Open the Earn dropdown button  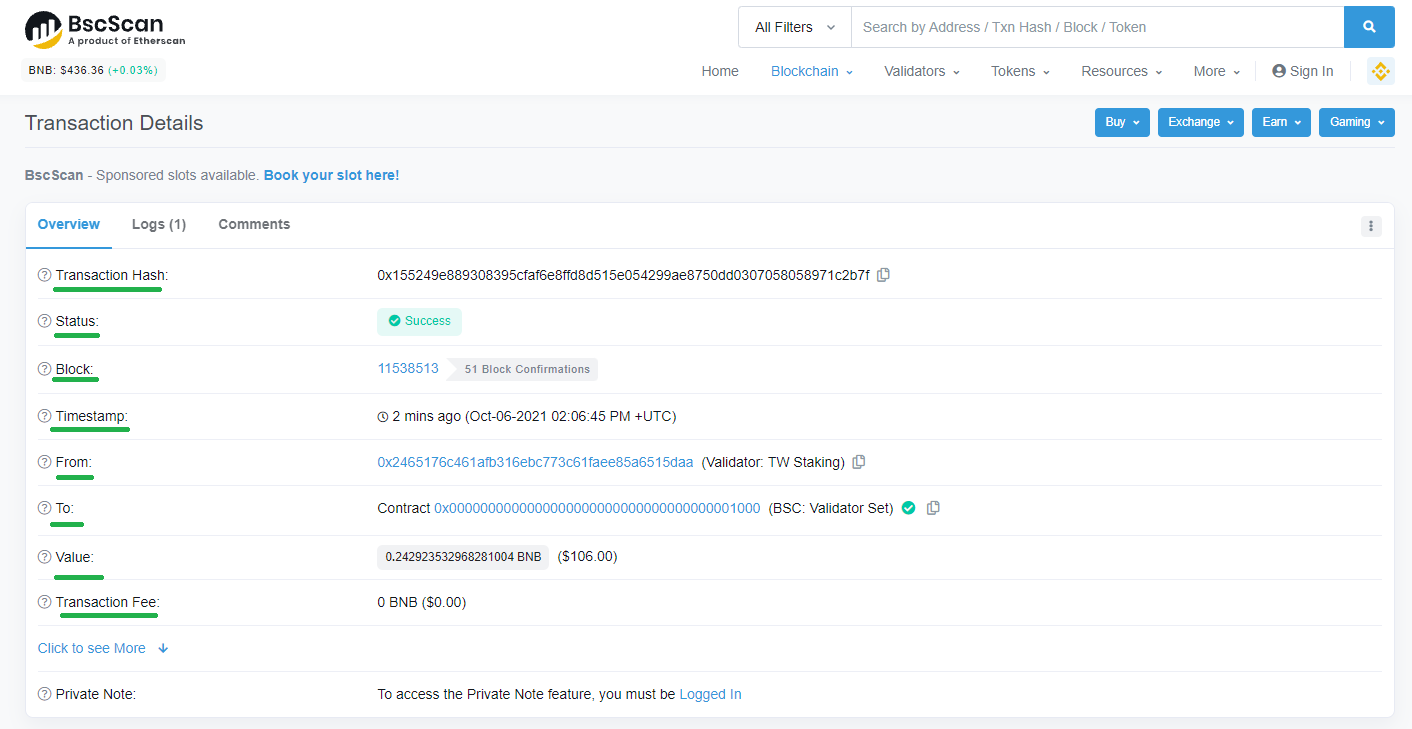[x=1281, y=122]
